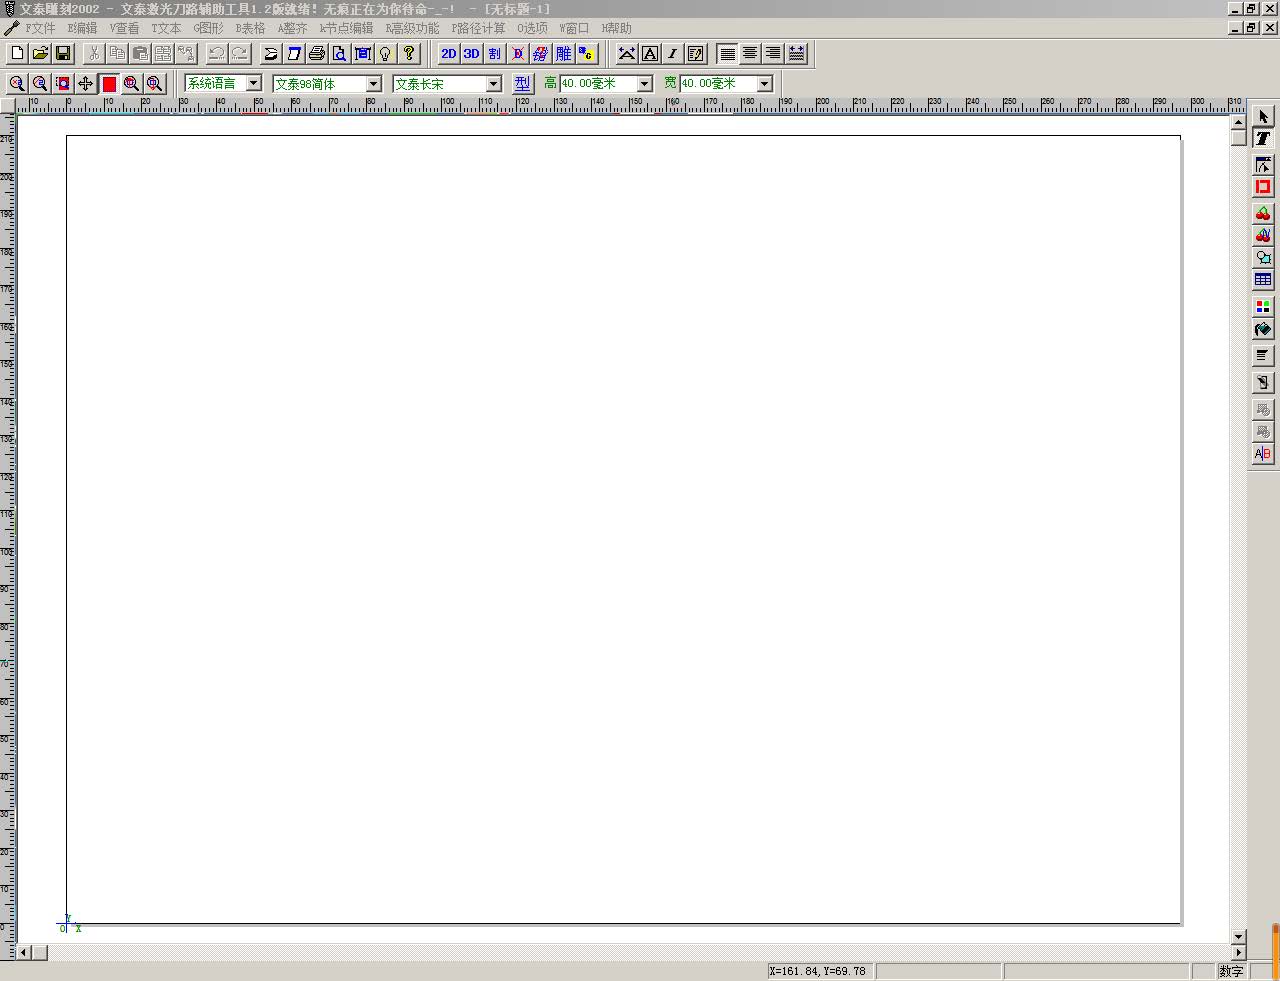The height and width of the screenshot is (981, 1280).
Task: Click the paint bucket fill tool
Action: click(x=1263, y=330)
